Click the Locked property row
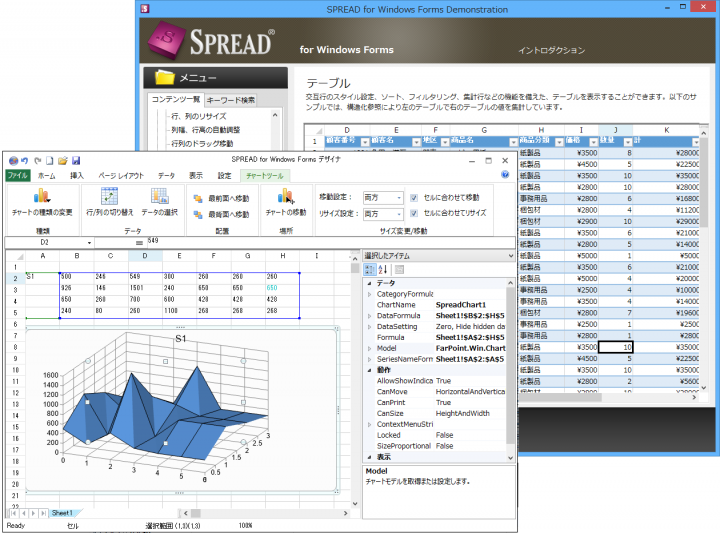This screenshot has height=533, width=720. [434, 435]
